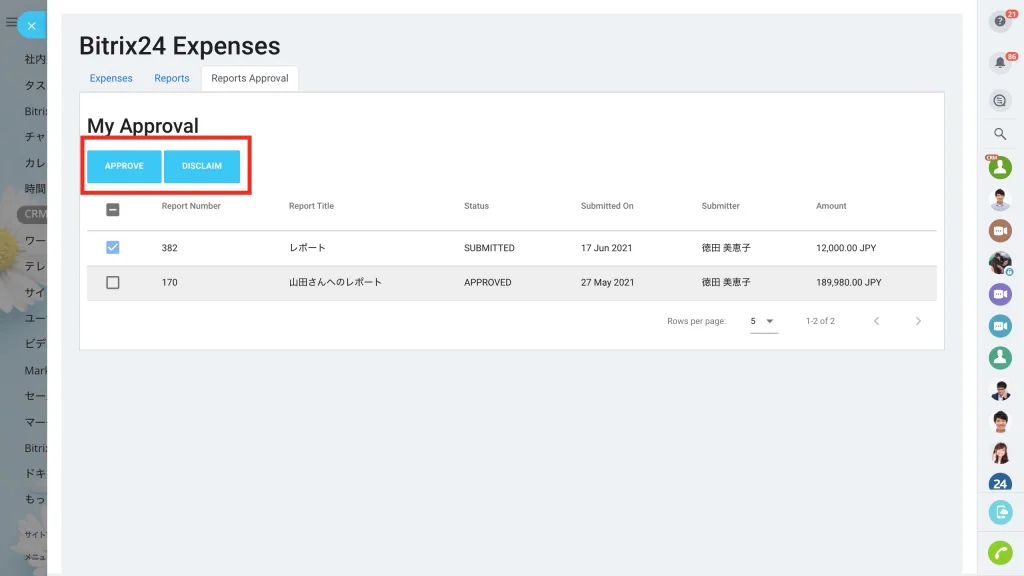
Task: Click the submitter name in the 382 row
Action: pyautogui.click(x=726, y=248)
